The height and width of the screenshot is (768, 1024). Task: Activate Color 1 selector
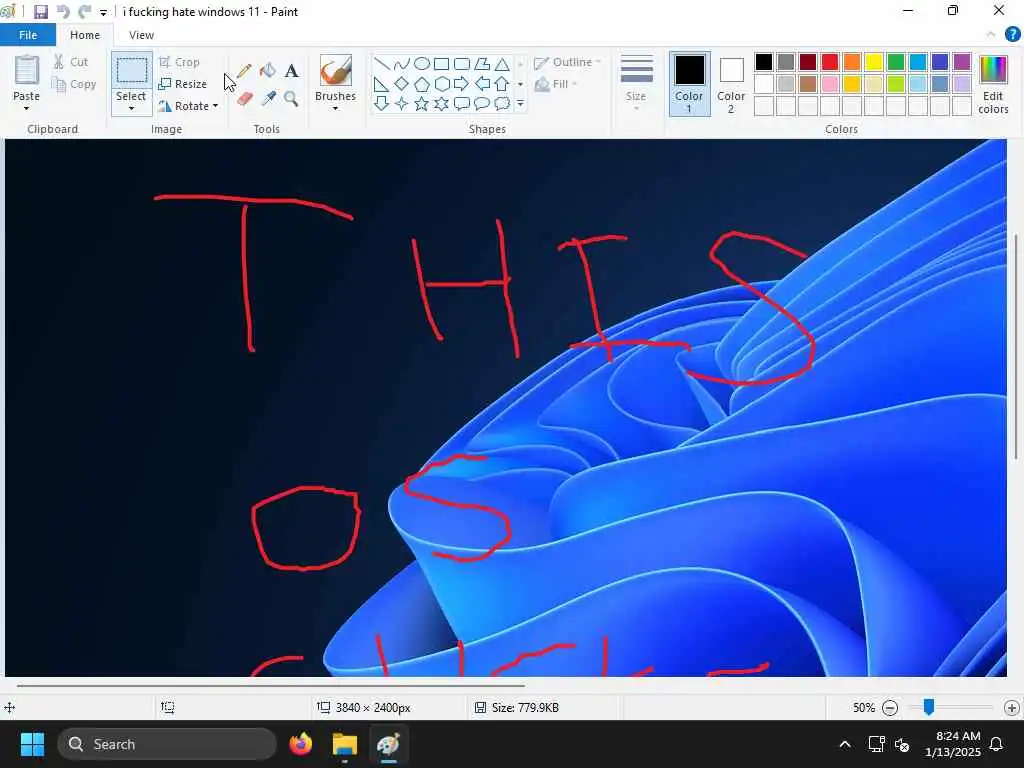pyautogui.click(x=690, y=84)
